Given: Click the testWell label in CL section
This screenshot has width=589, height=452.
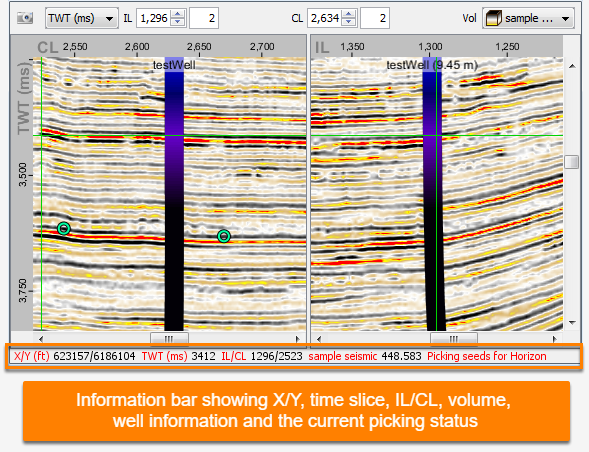Looking at the screenshot, I should 174,65.
